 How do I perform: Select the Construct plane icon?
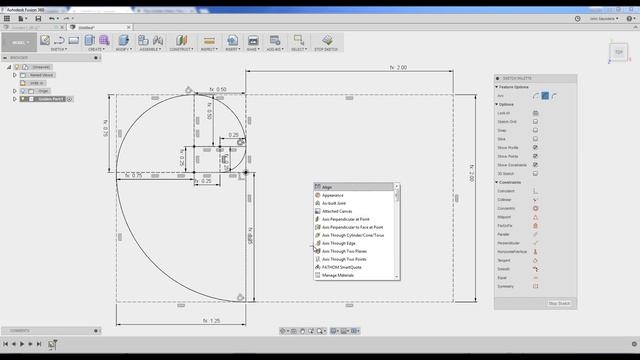tap(182, 40)
